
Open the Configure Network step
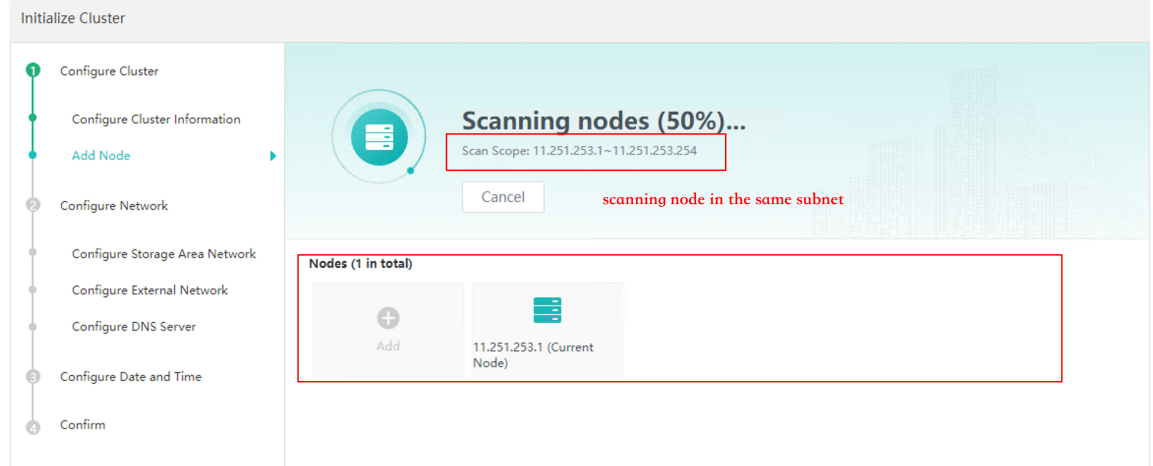[114, 206]
